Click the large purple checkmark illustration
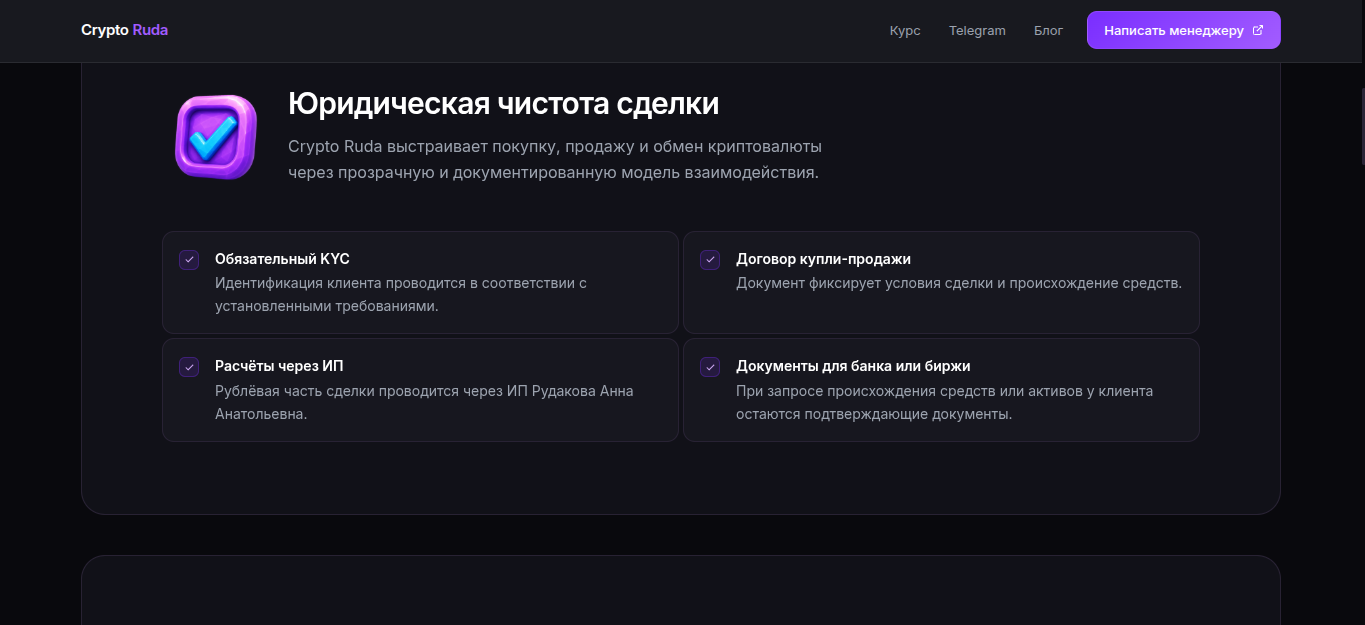This screenshot has height=625, width=1365. (215, 136)
